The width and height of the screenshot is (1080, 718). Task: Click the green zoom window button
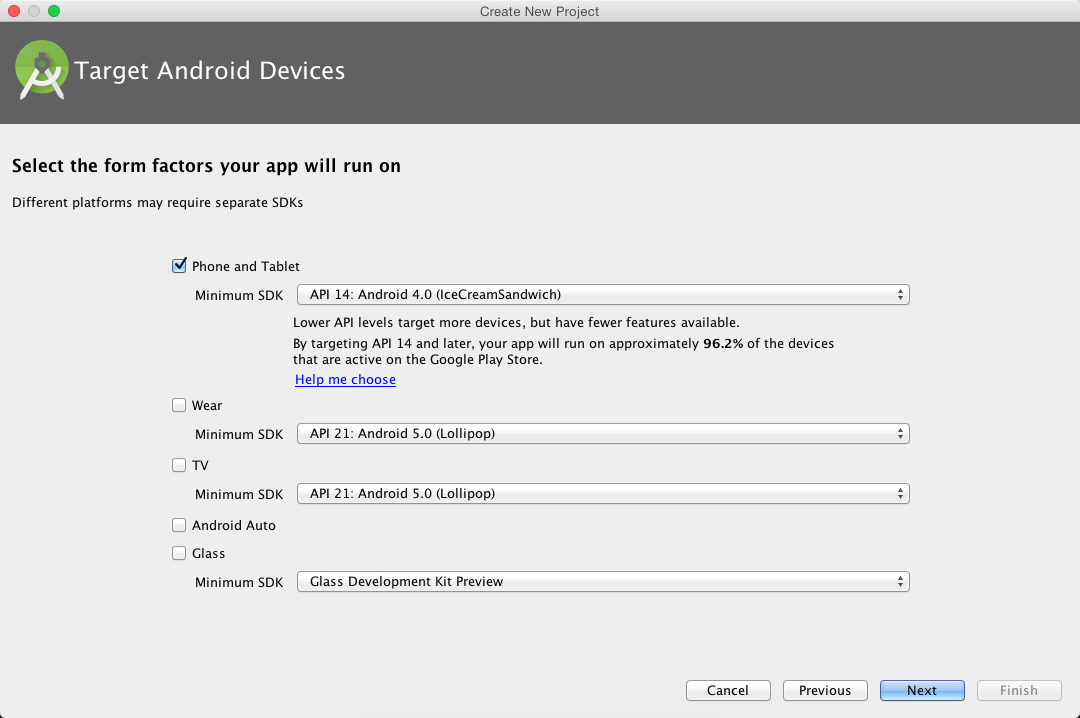54,11
